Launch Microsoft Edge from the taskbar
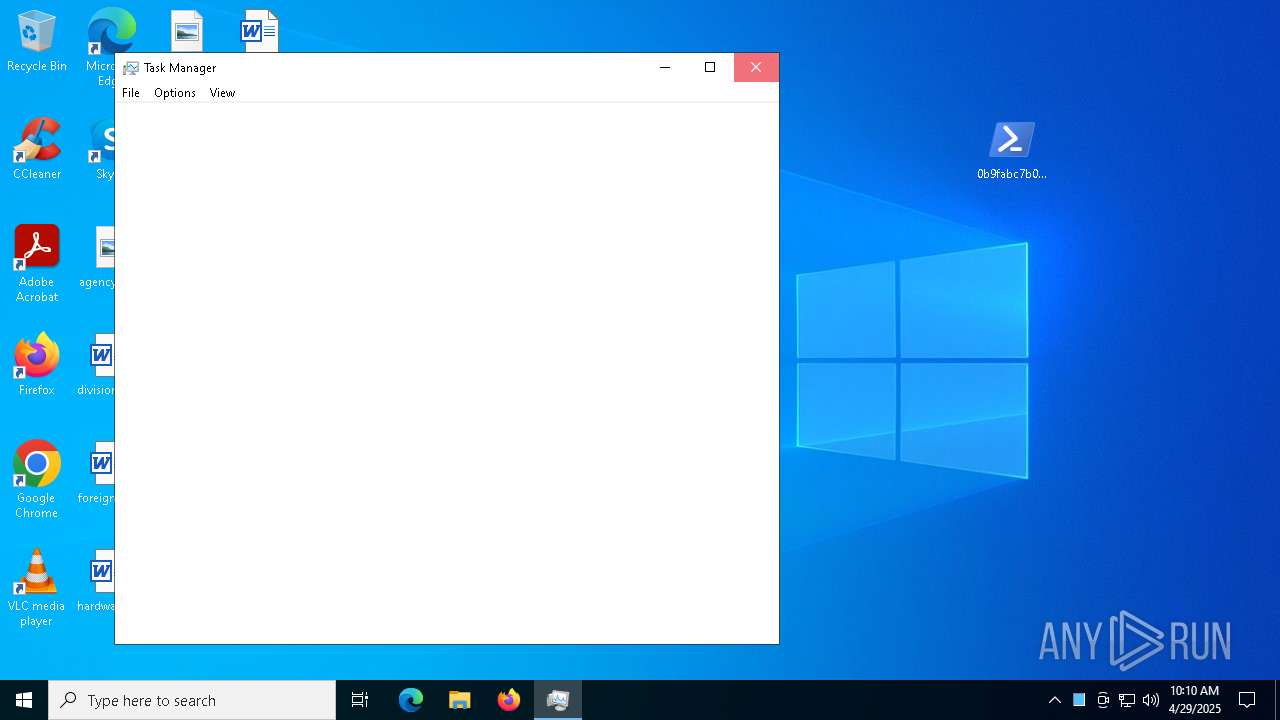Viewport: 1280px width, 720px height. pos(411,700)
